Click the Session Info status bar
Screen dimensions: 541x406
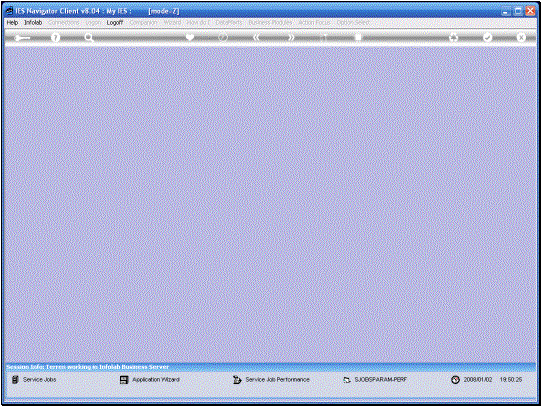pos(270,367)
